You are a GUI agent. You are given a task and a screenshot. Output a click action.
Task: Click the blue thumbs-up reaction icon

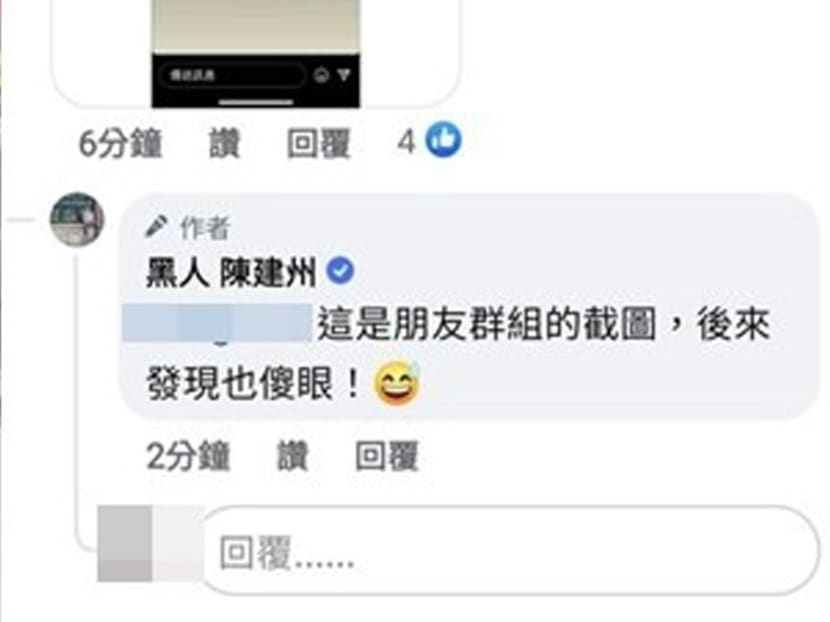click(444, 140)
